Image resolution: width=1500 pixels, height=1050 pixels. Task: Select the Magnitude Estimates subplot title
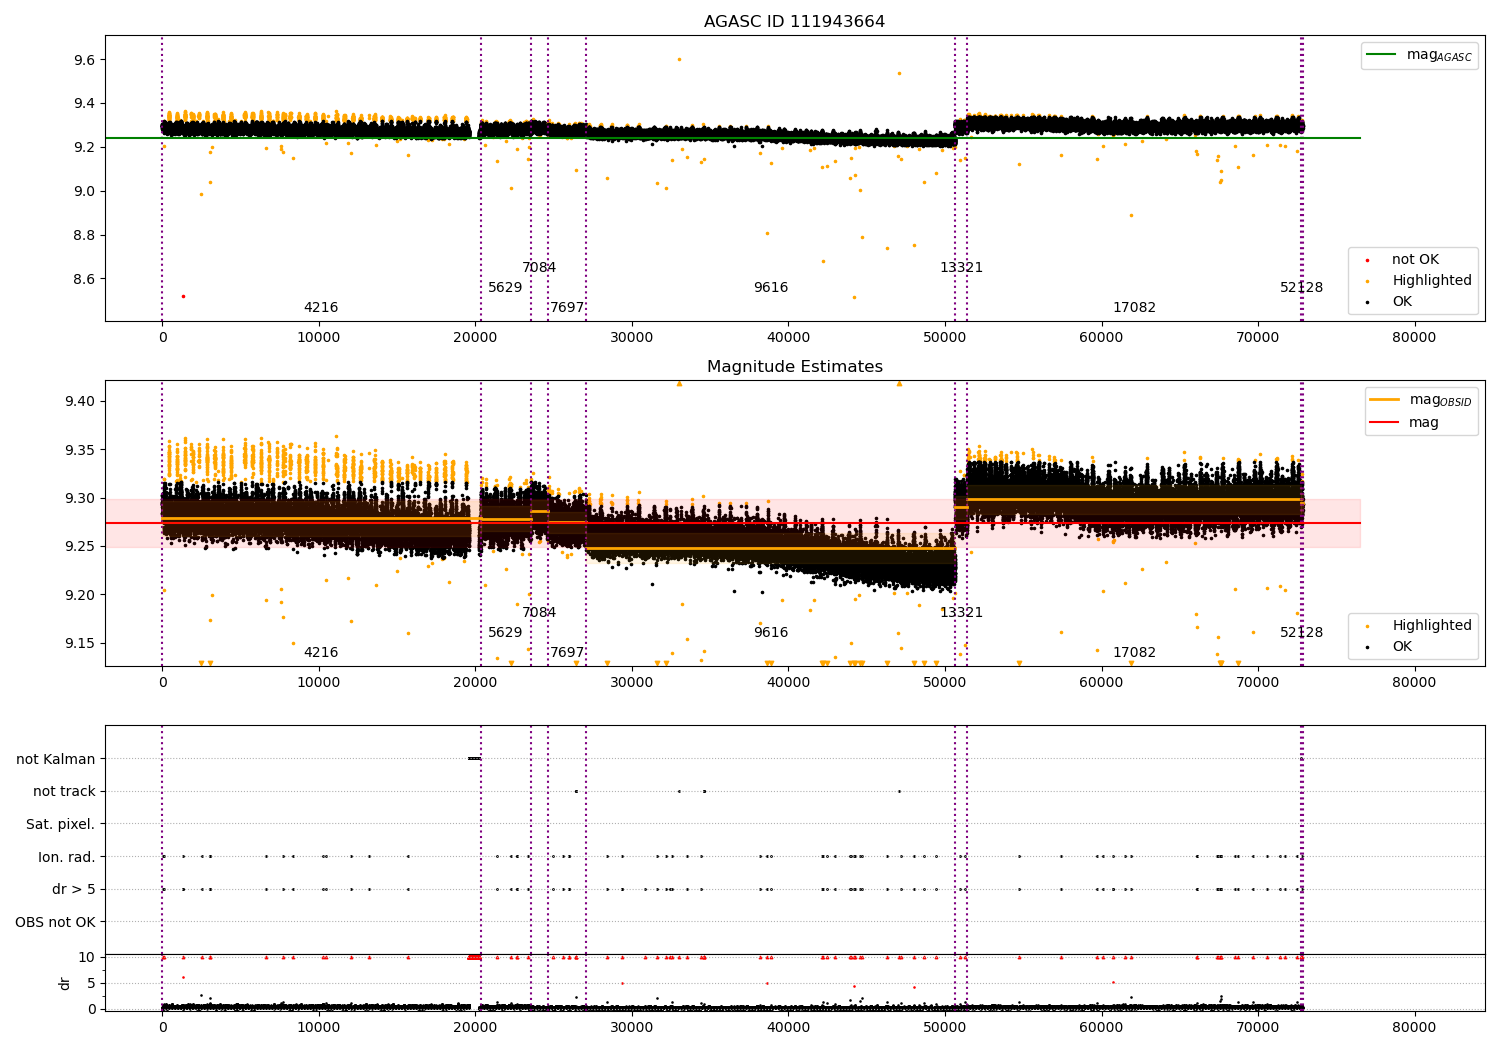(794, 367)
